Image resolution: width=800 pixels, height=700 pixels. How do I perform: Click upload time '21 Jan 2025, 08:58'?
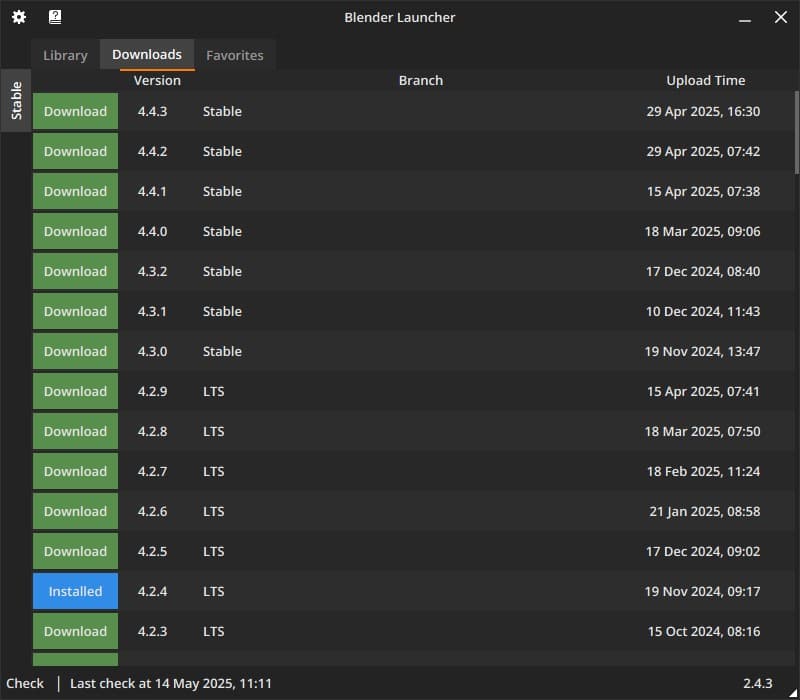[x=705, y=511]
